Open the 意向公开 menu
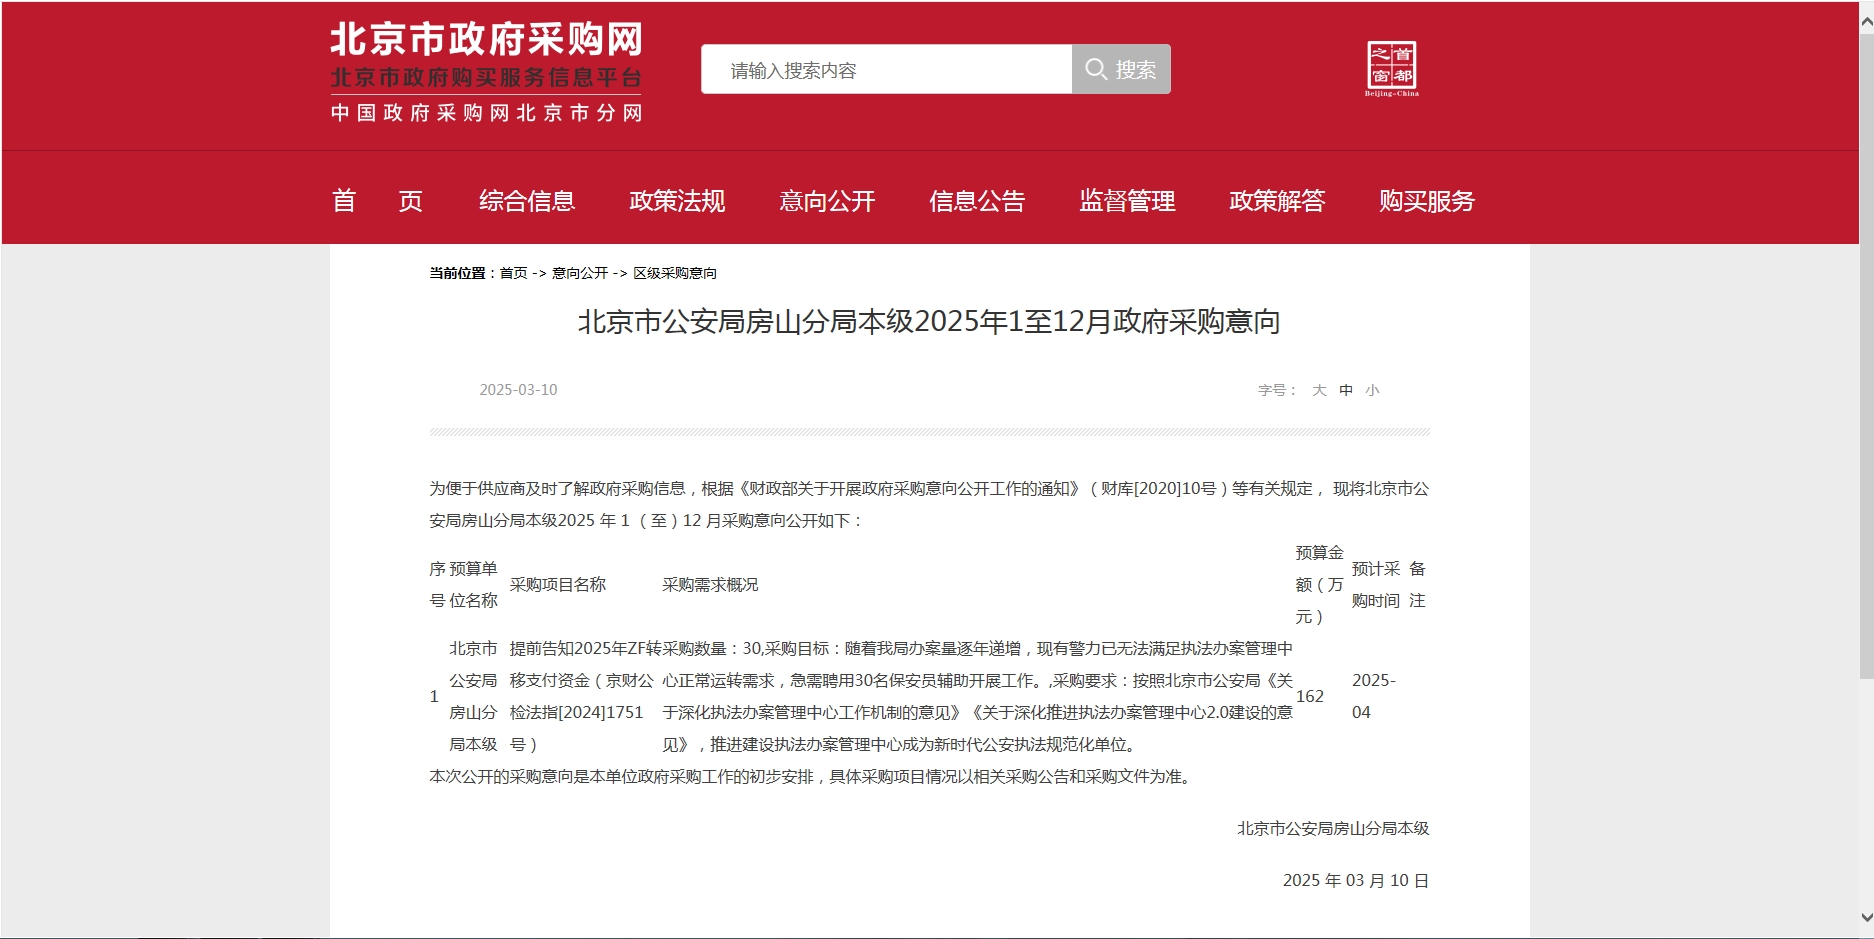The height and width of the screenshot is (939, 1874). point(827,201)
